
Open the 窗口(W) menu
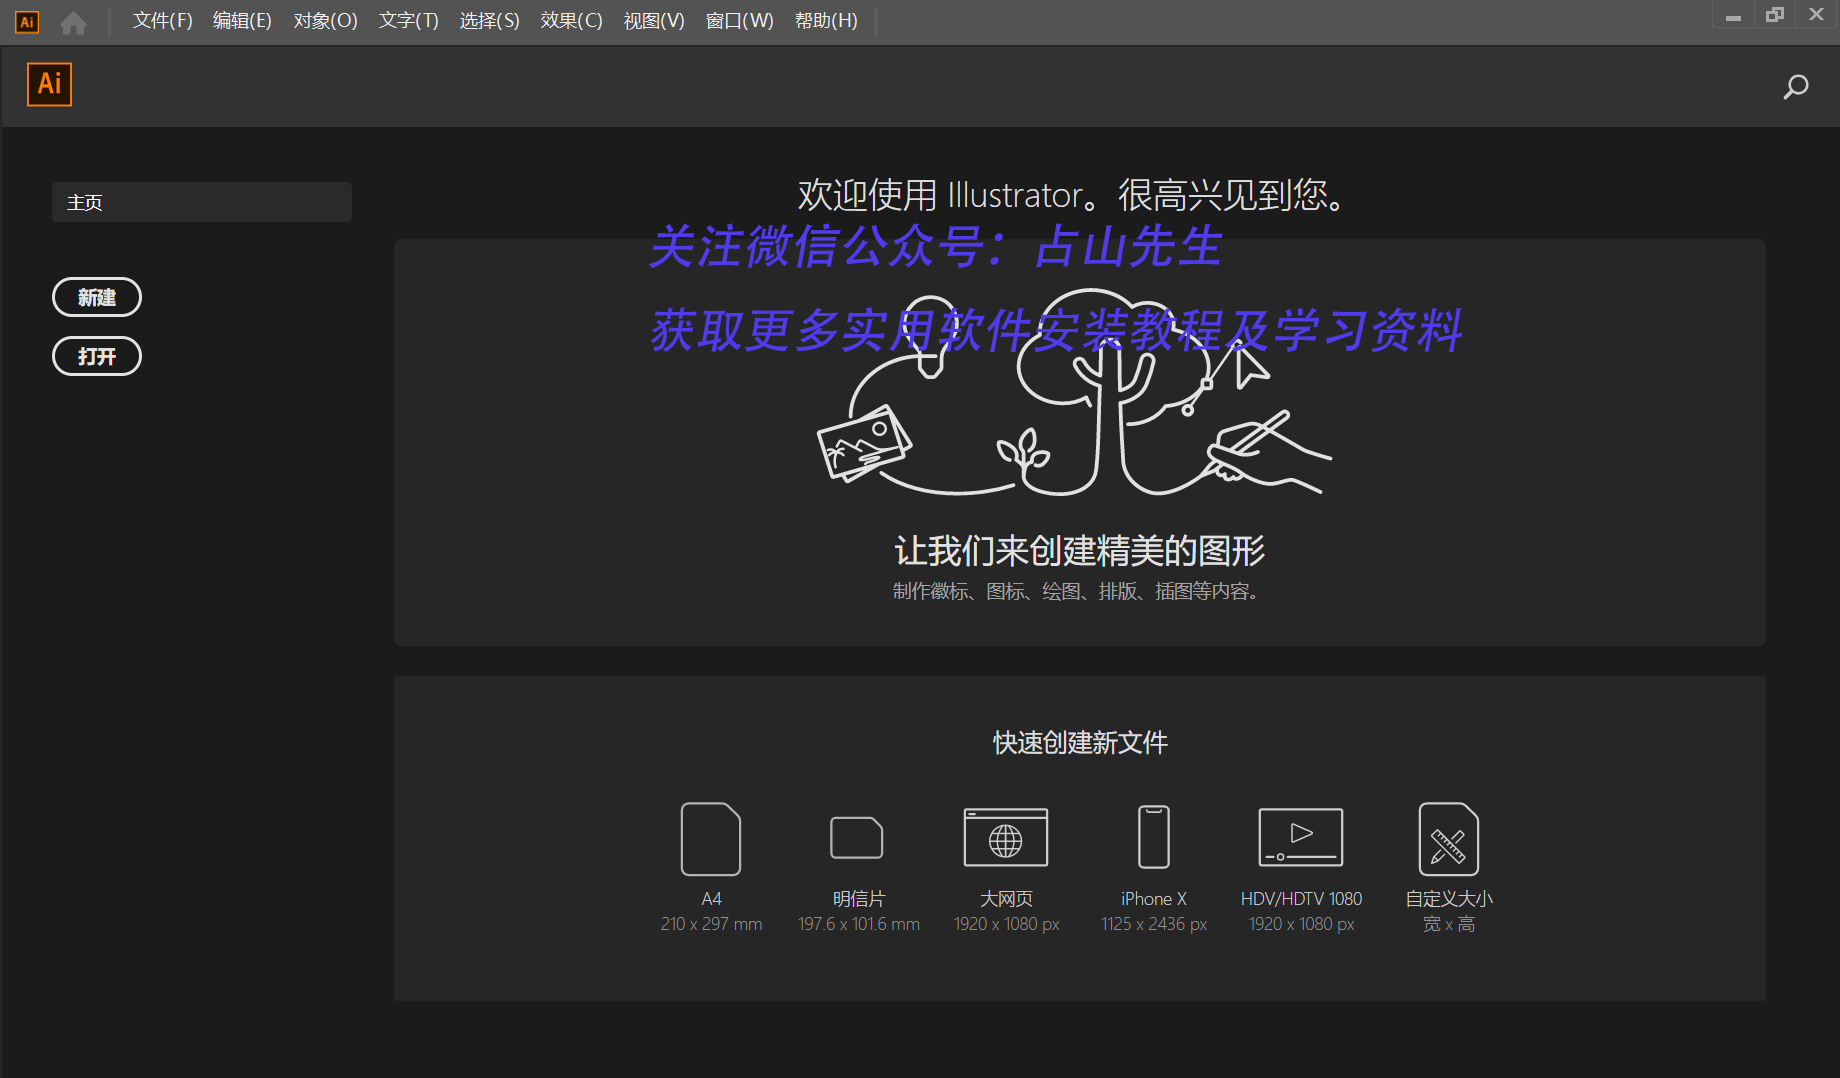(x=740, y=21)
